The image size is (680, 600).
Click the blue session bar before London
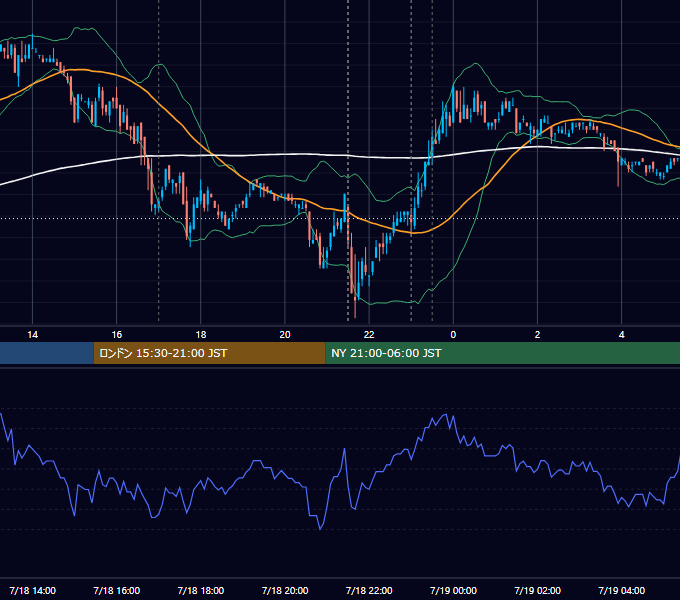[x=46, y=353]
